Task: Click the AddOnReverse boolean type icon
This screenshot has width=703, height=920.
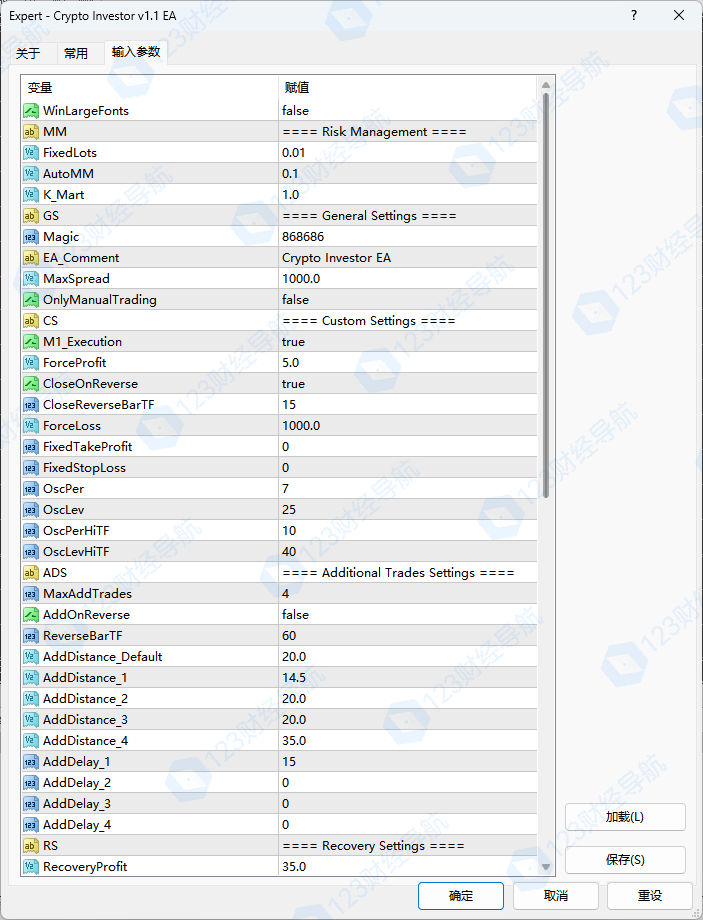Action: point(31,615)
